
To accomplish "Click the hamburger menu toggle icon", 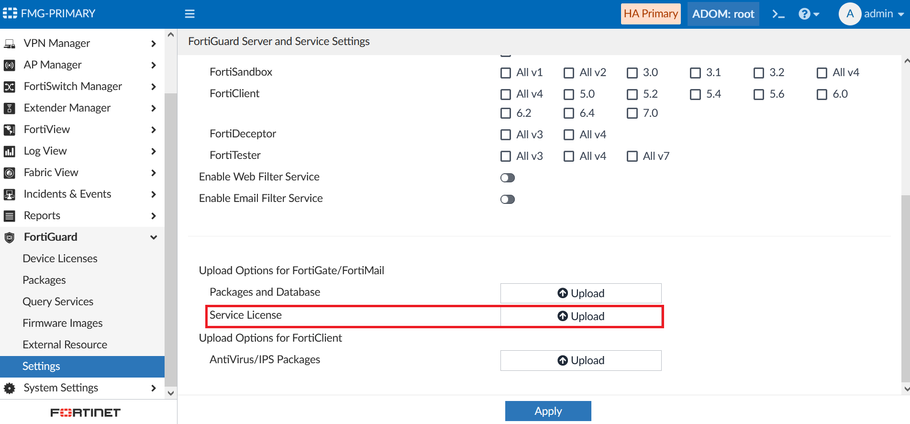I will pyautogui.click(x=190, y=14).
